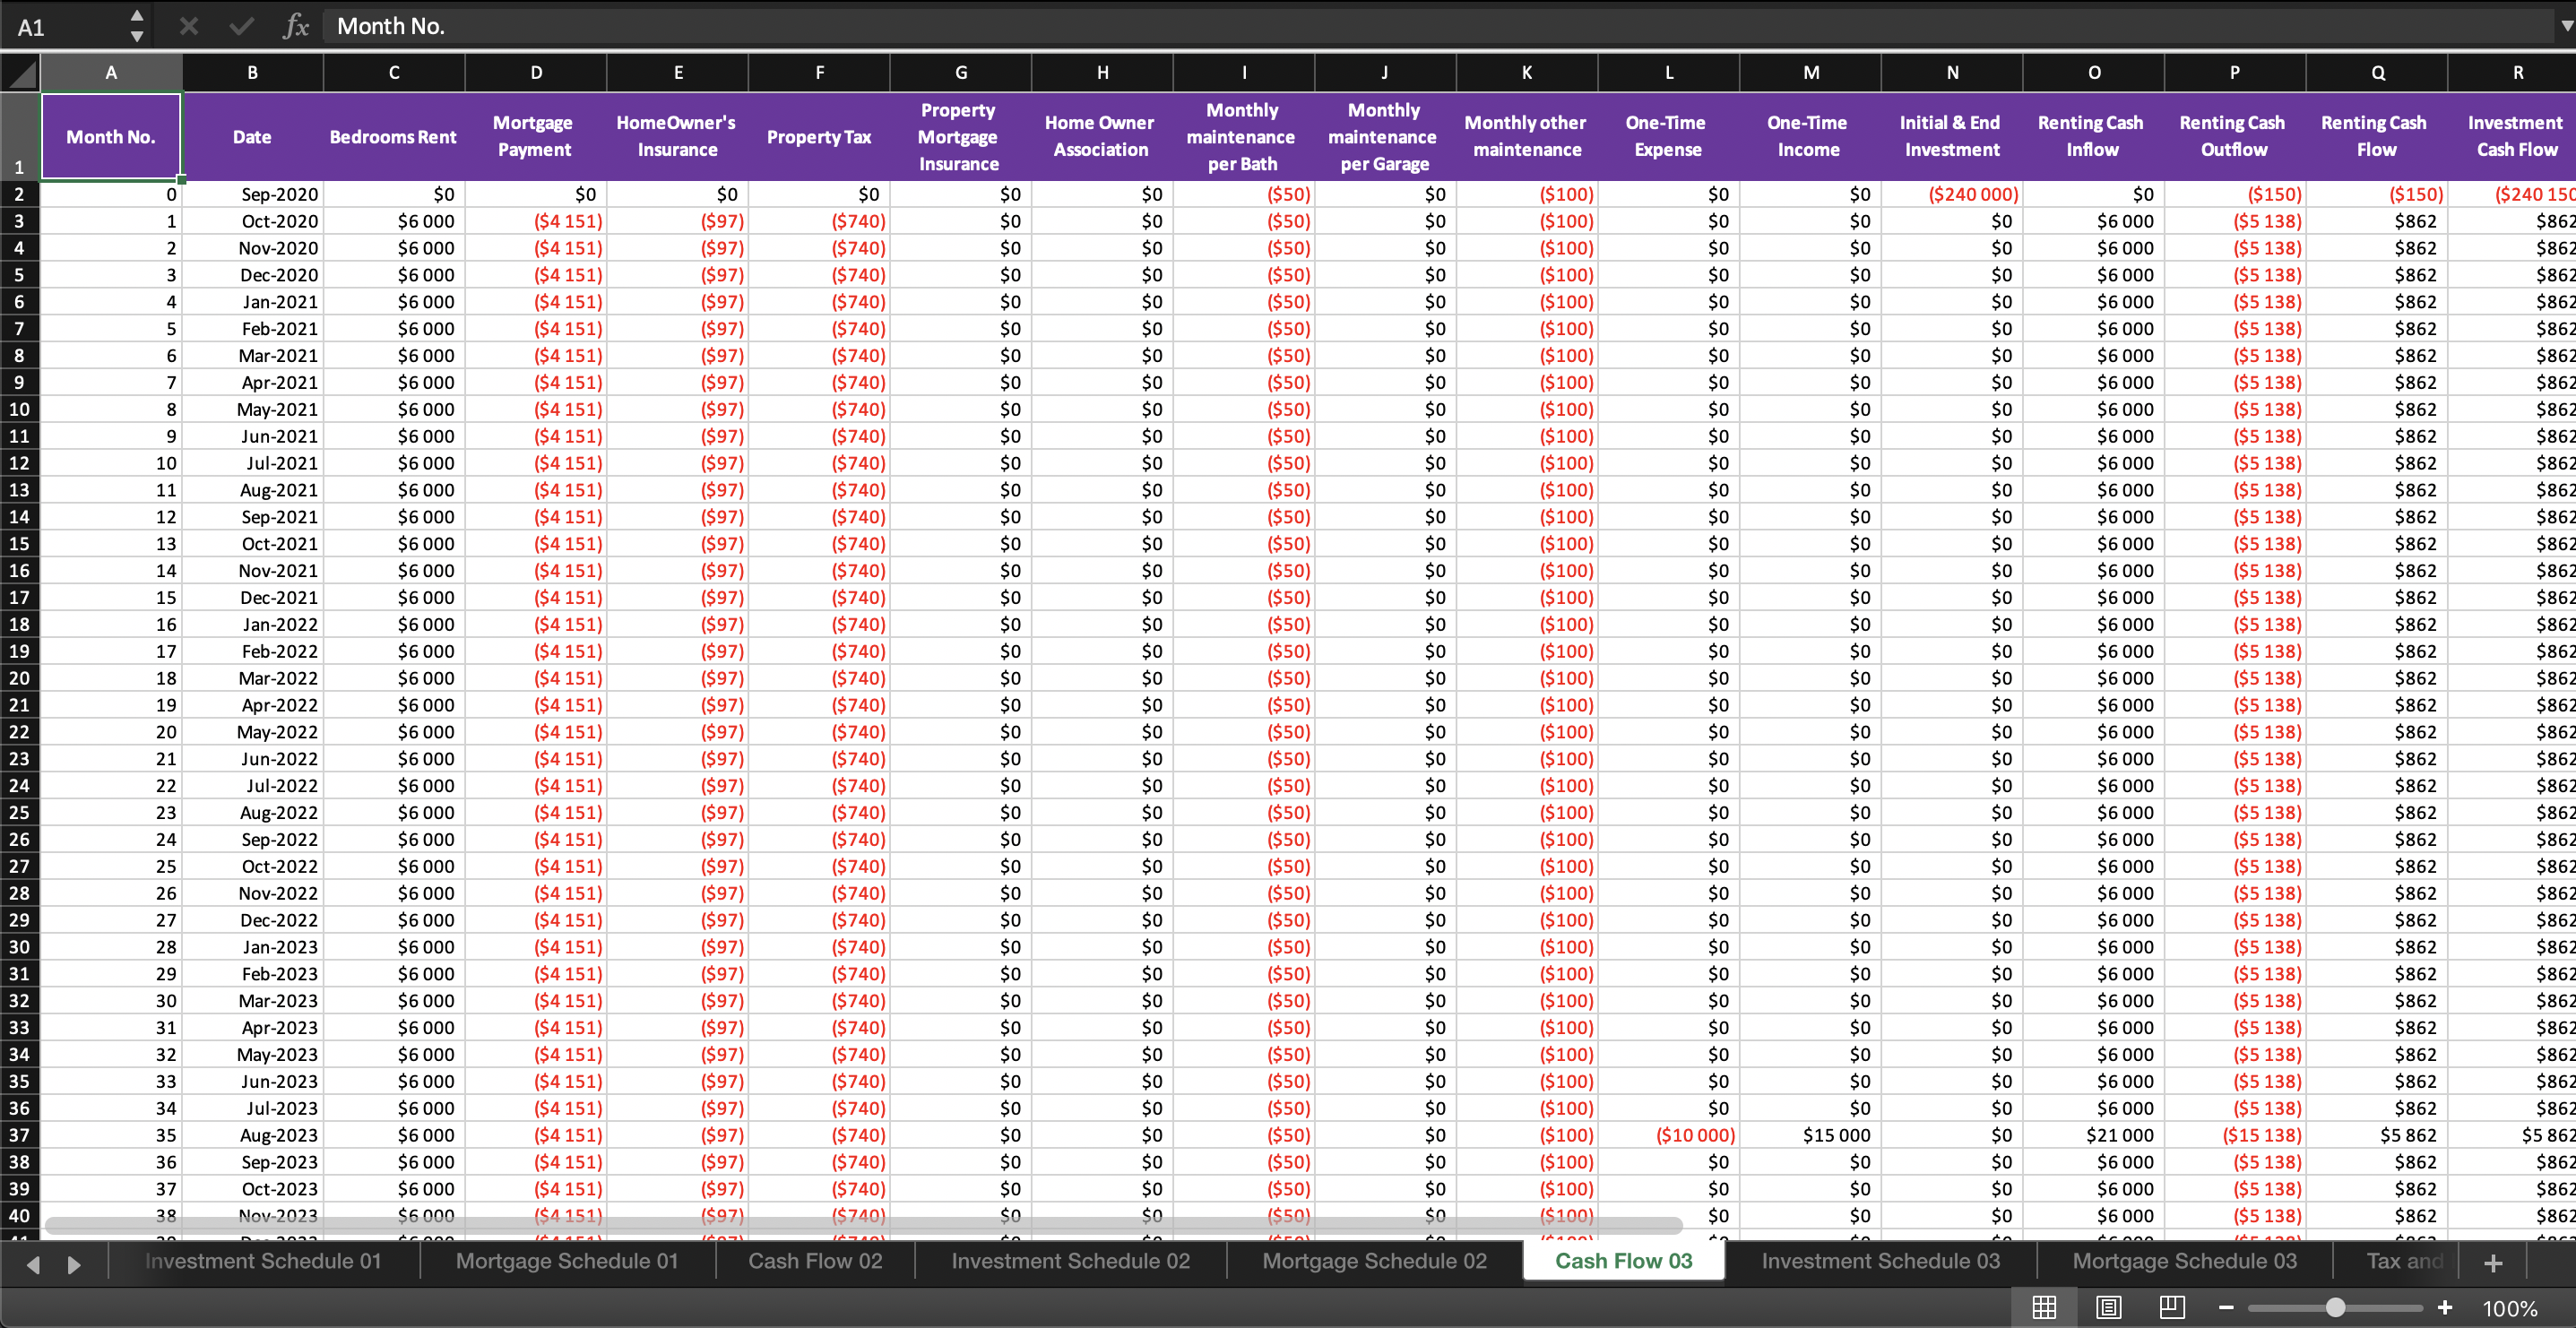The image size is (2576, 1328).
Task: Click the zoom in plus button
Action: tap(2445, 1307)
